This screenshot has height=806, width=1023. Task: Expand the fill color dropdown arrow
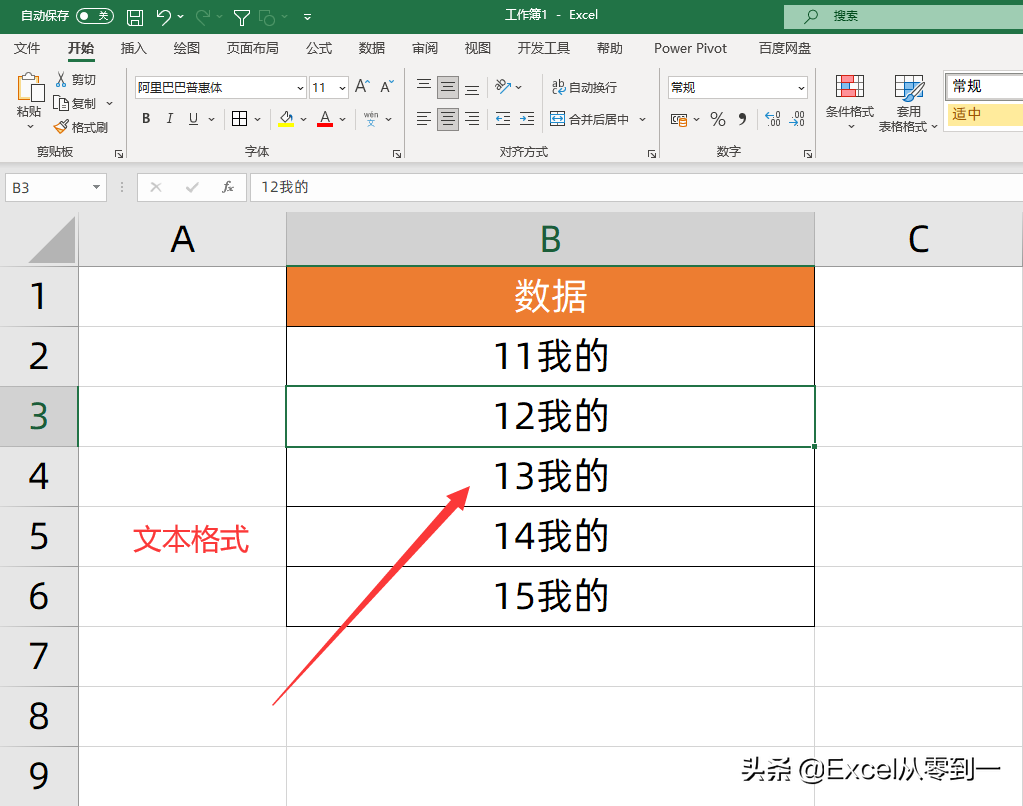(304, 120)
